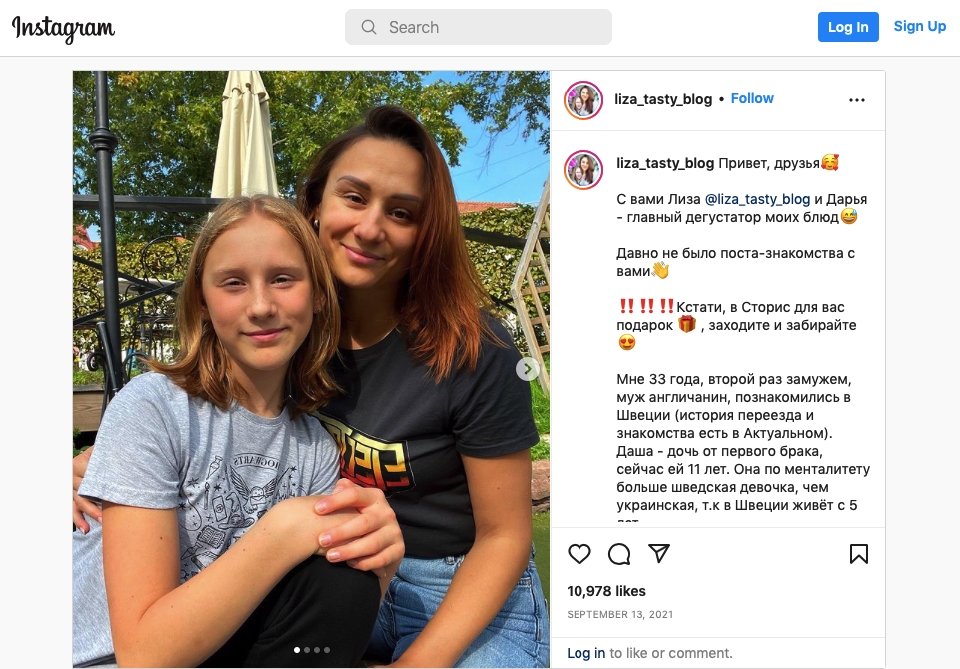Open the profile avatar in post header
Viewport: 960px width, 669px height.
click(x=583, y=100)
